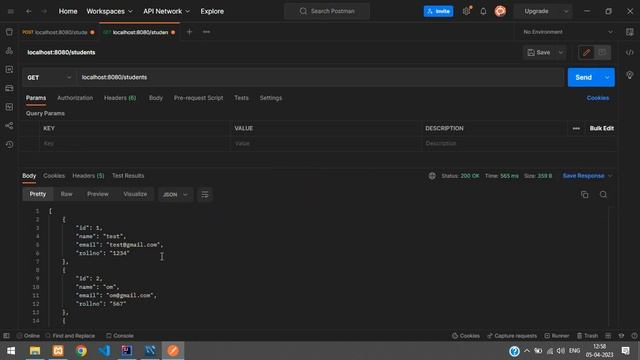Switch response view to Visualize
Image resolution: width=640 pixels, height=360 pixels.
[x=135, y=194]
